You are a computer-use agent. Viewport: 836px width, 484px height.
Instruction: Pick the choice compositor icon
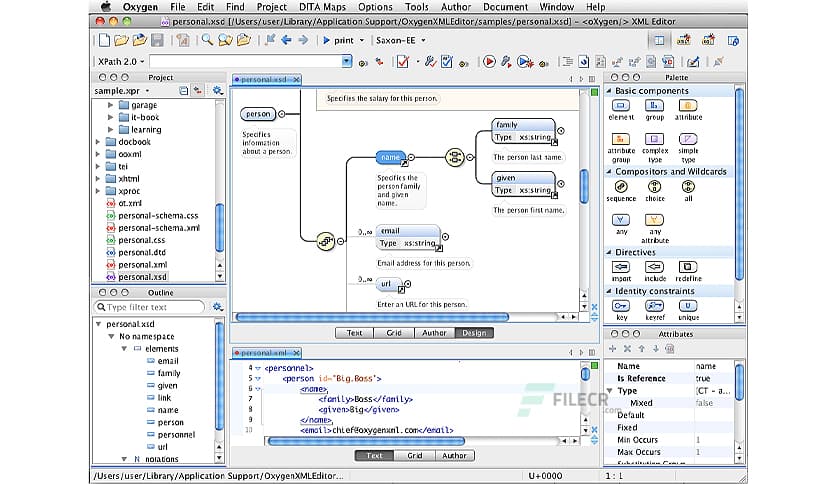click(x=654, y=187)
